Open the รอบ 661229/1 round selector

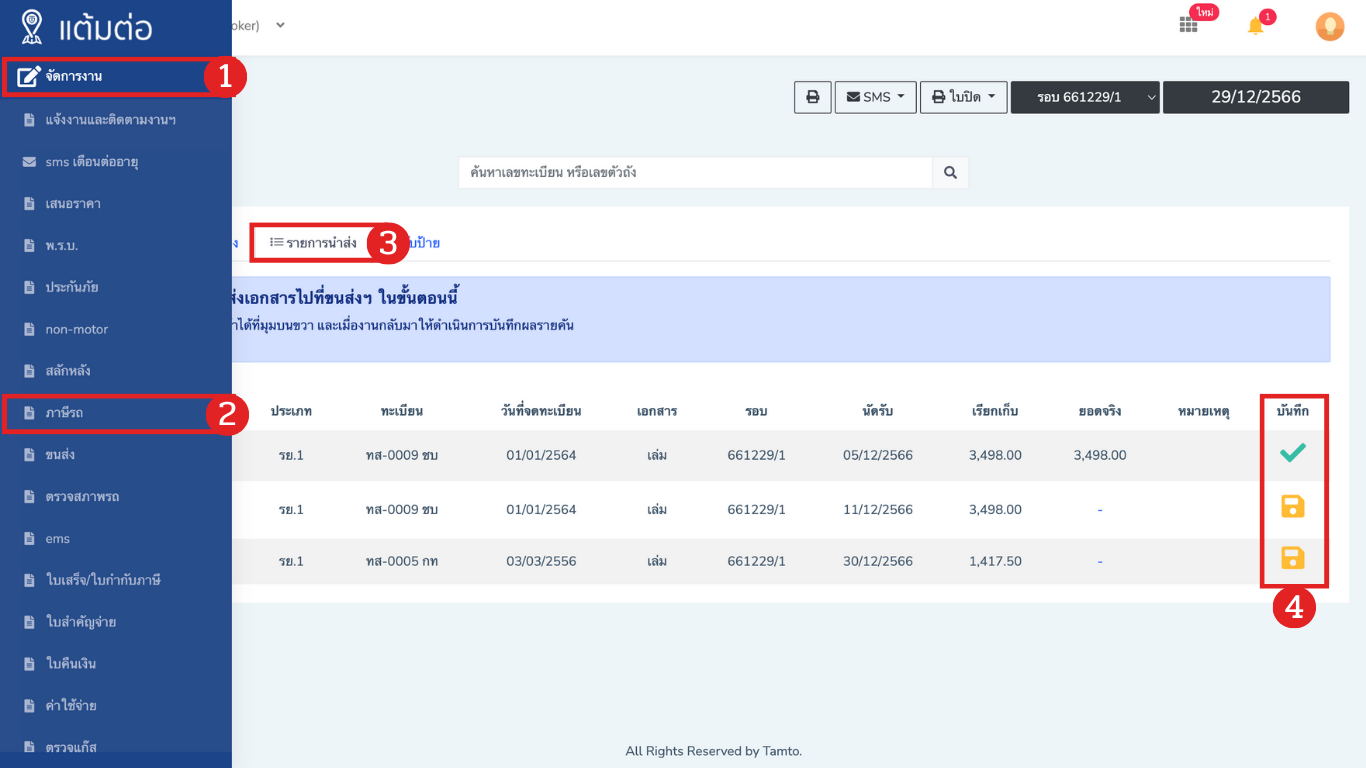click(x=1085, y=97)
